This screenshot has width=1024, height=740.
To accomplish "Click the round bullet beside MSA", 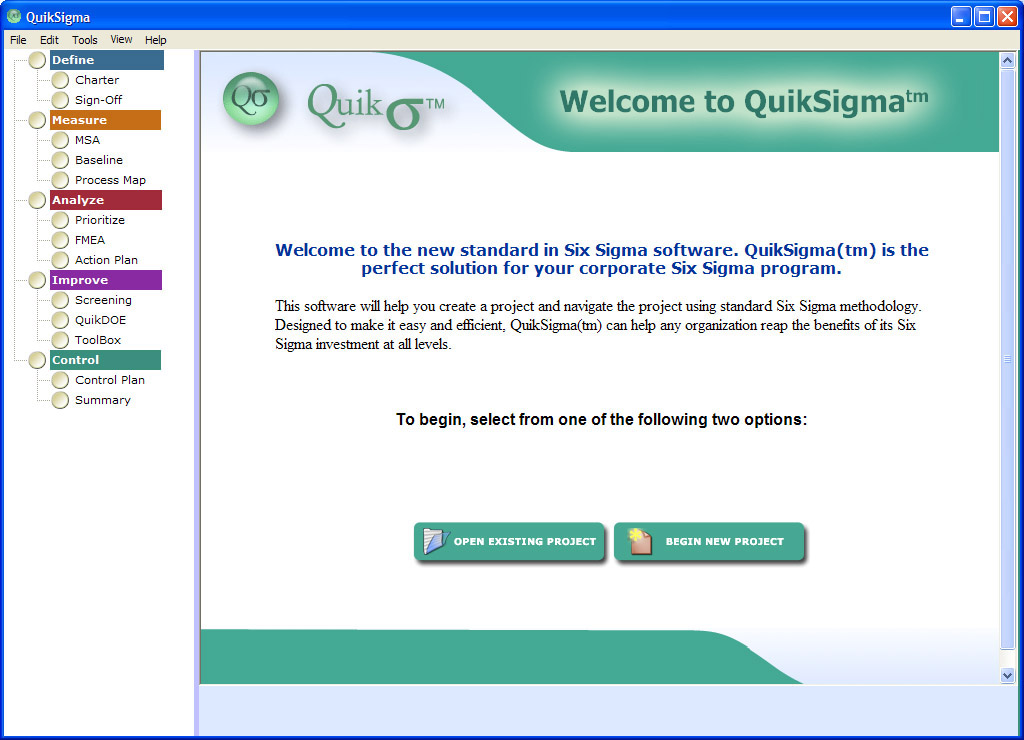I will click(60, 140).
